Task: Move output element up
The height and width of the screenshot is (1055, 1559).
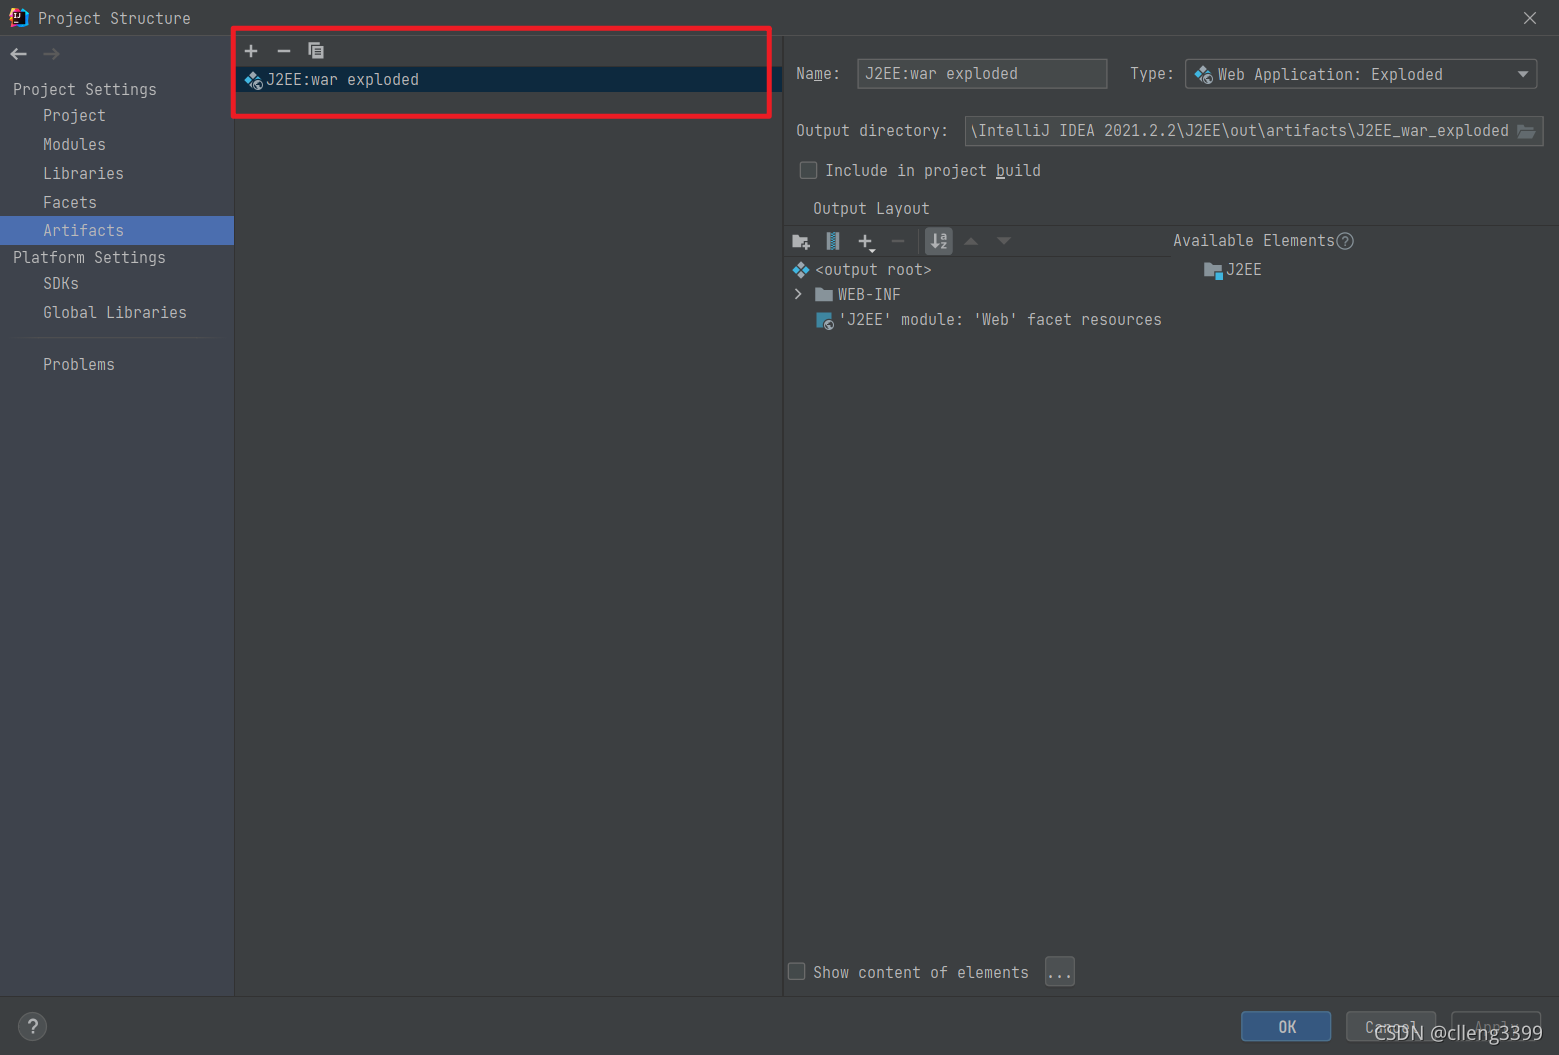Action: point(971,241)
